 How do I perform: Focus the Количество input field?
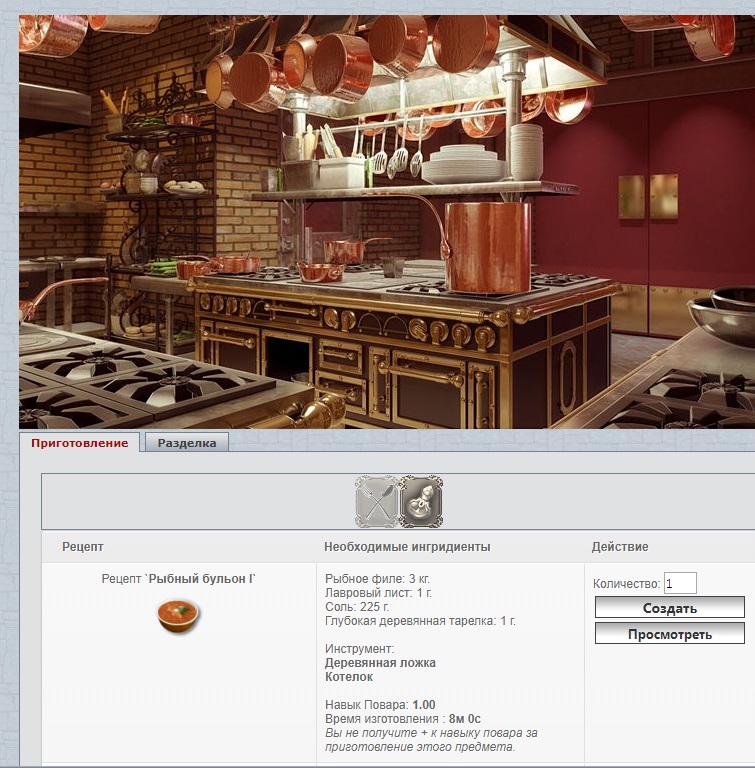point(680,583)
